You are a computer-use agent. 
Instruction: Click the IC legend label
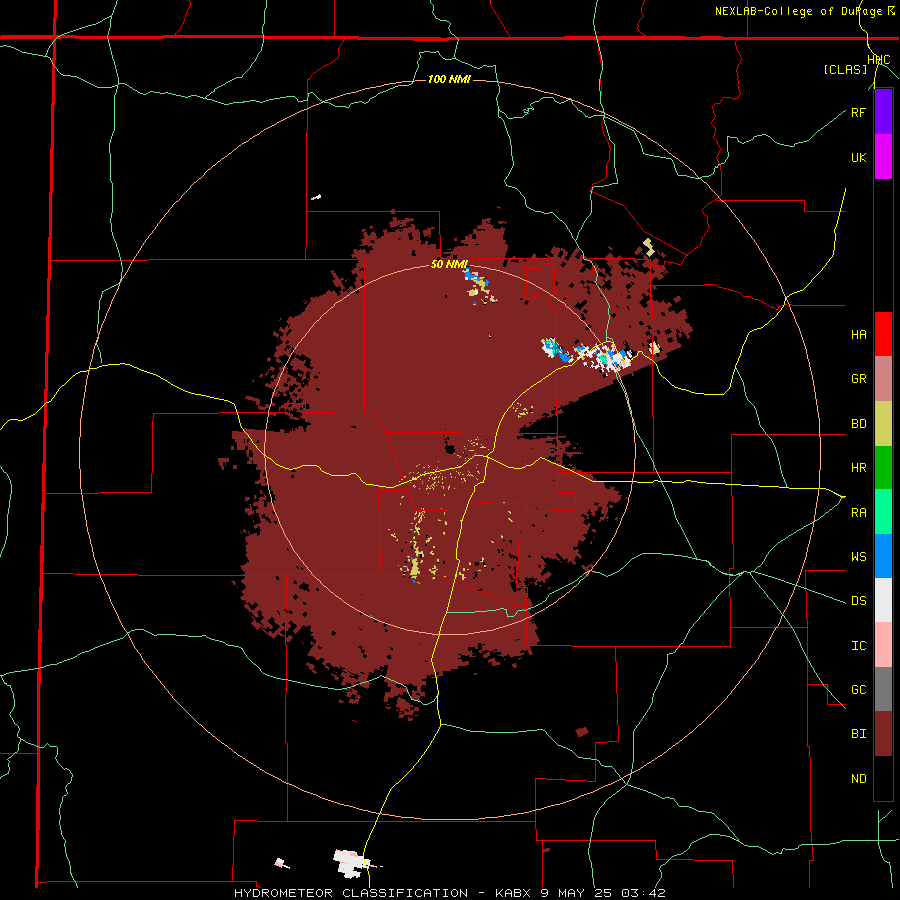pyautogui.click(x=859, y=646)
